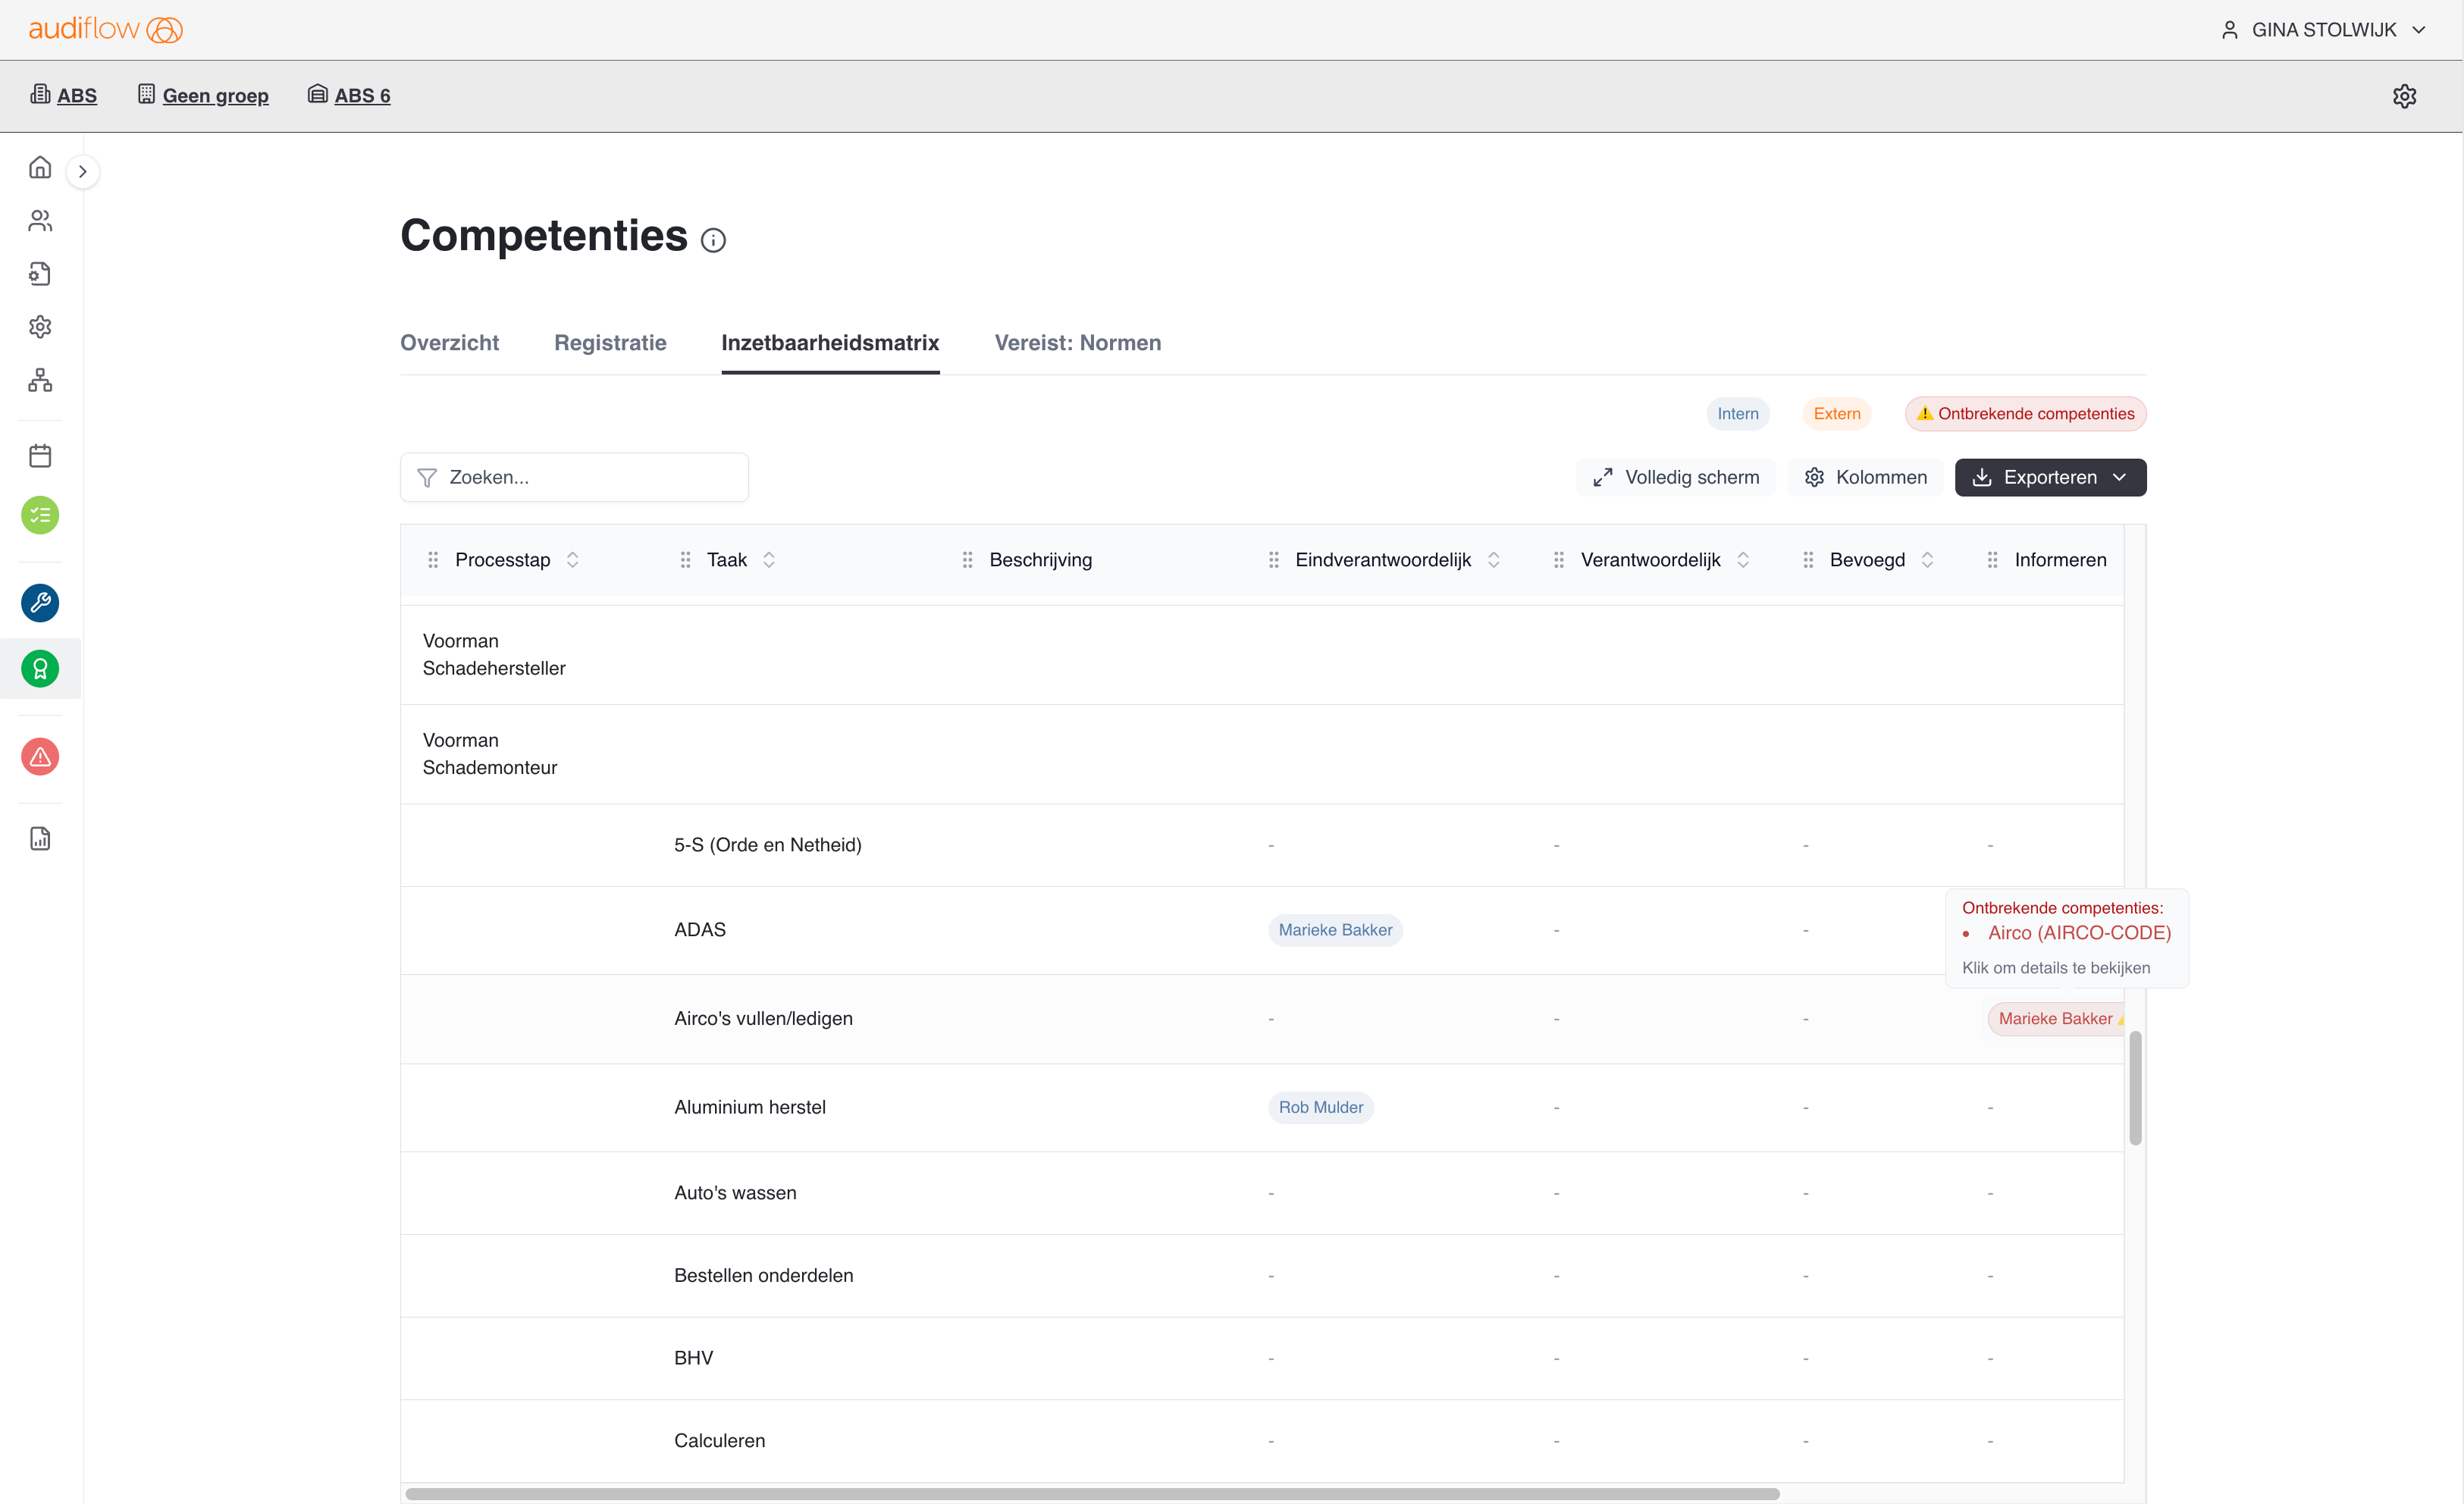Open the red warning triangle sidebar icon
Screen dimensions: 2464x1504
click(x=40, y=757)
